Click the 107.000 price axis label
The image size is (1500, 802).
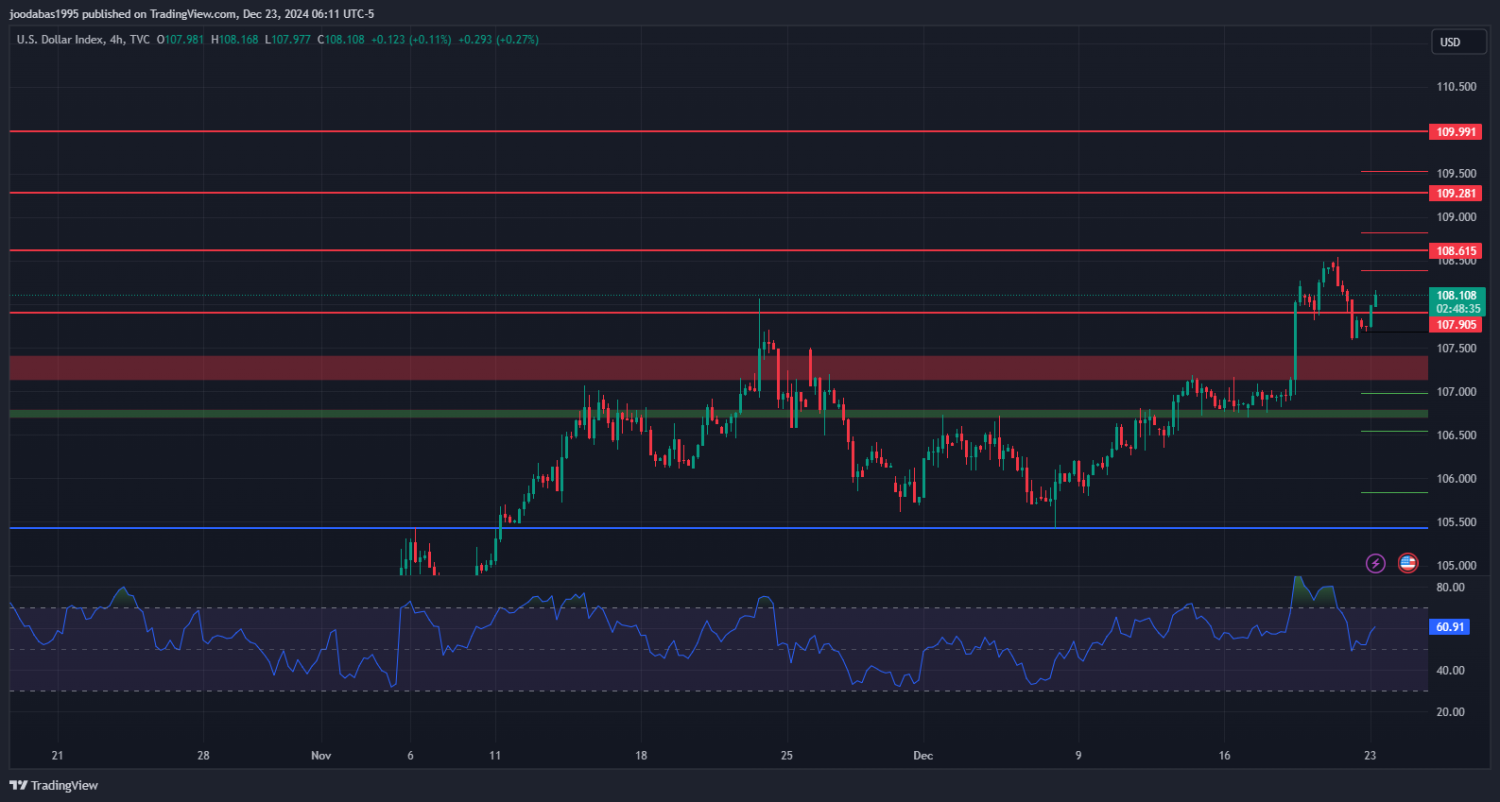point(1456,392)
